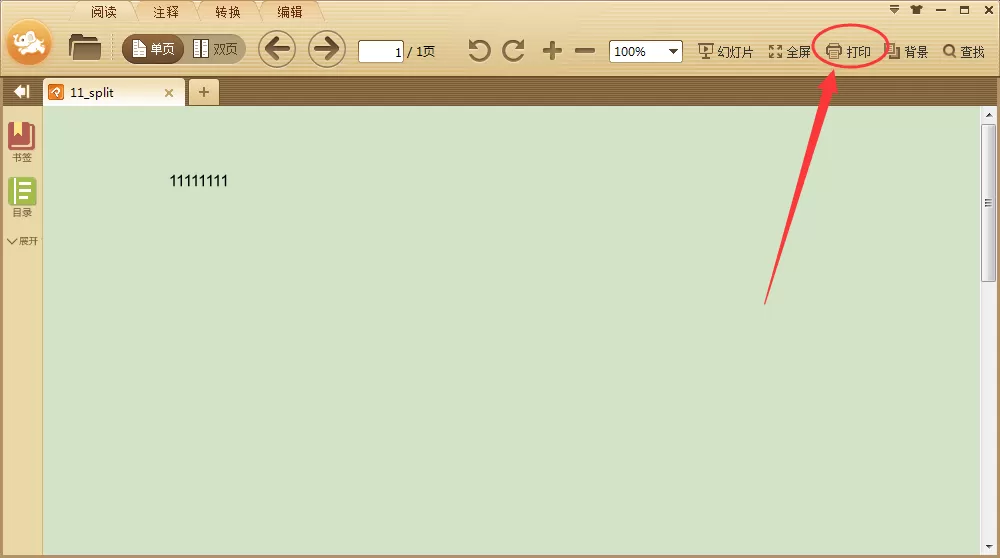The width and height of the screenshot is (1000, 558).
Task: Go to previous page arrow
Action: click(x=277, y=49)
